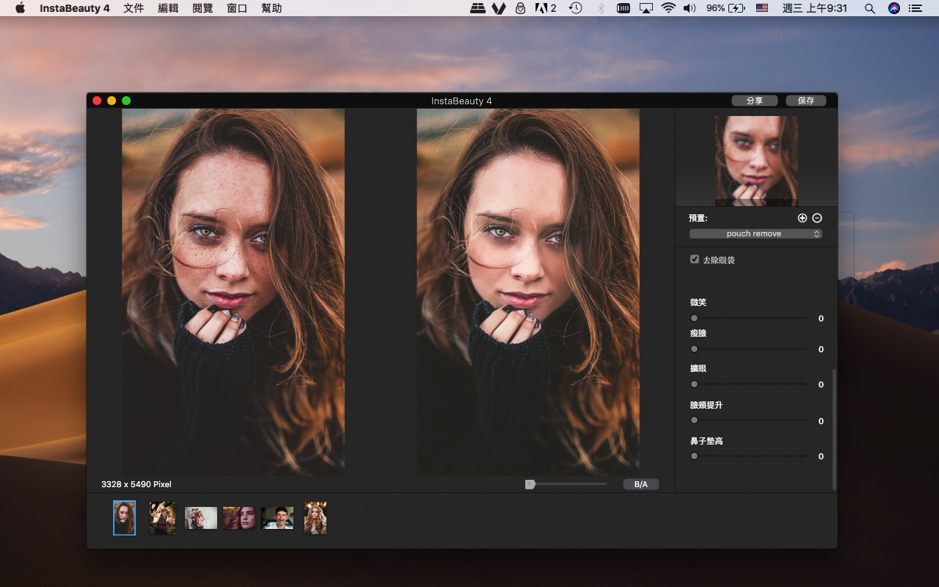Image resolution: width=939 pixels, height=587 pixels.
Task: Select the second photo thumbnail in the filmstrip
Action: click(x=161, y=517)
